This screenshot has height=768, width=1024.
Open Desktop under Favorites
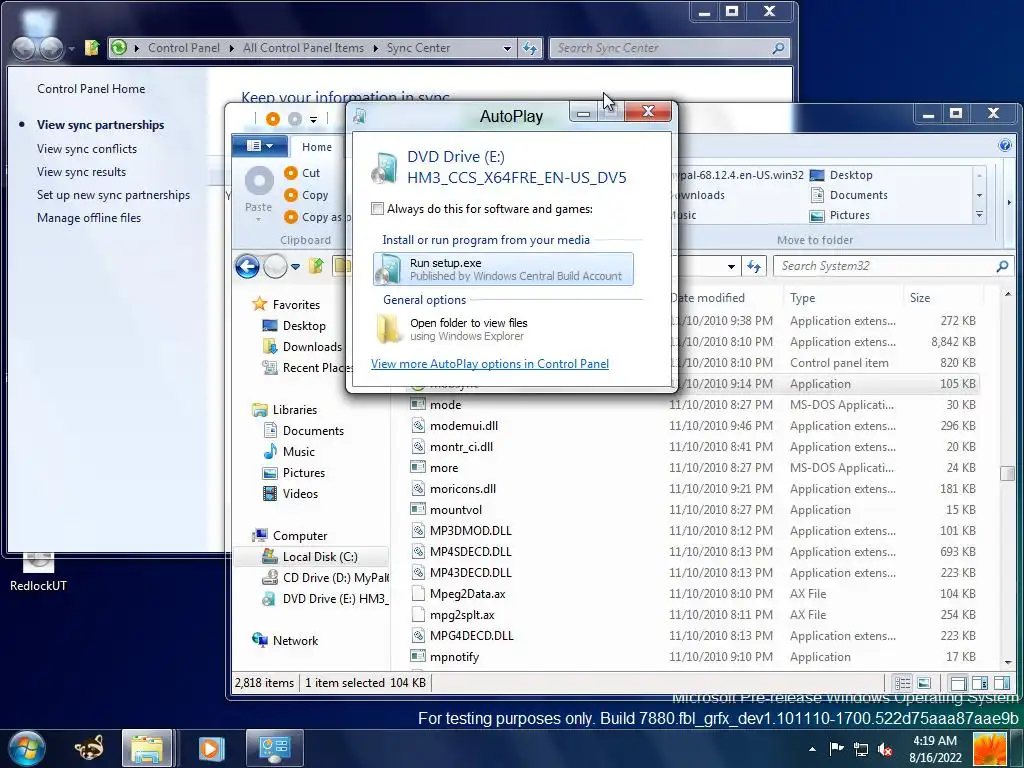click(294, 325)
